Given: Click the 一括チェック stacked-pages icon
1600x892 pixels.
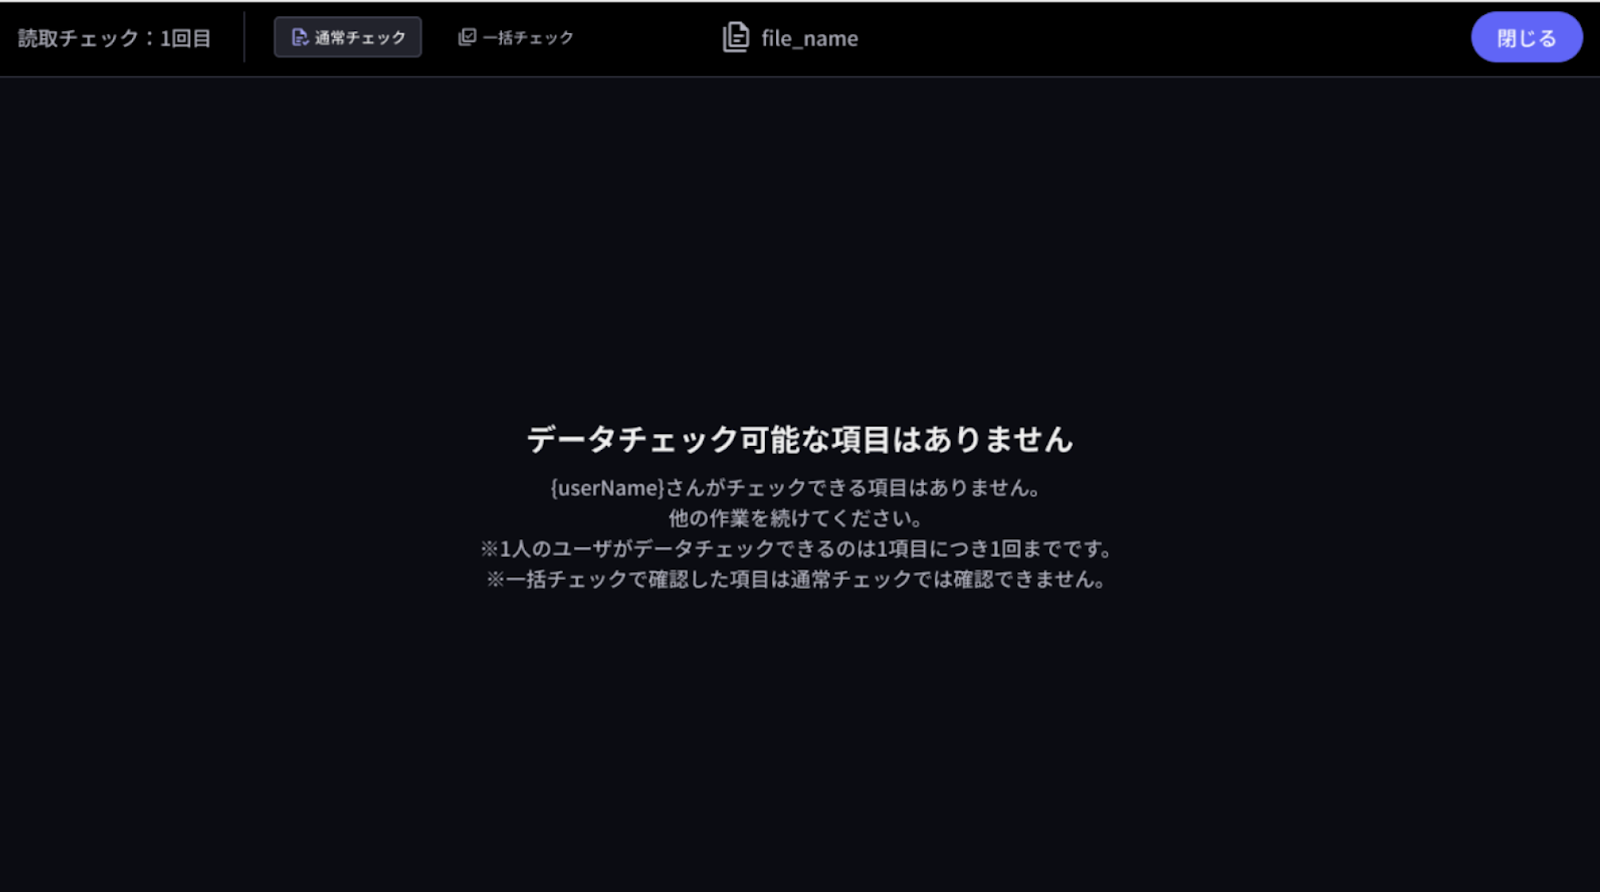Looking at the screenshot, I should point(467,38).
